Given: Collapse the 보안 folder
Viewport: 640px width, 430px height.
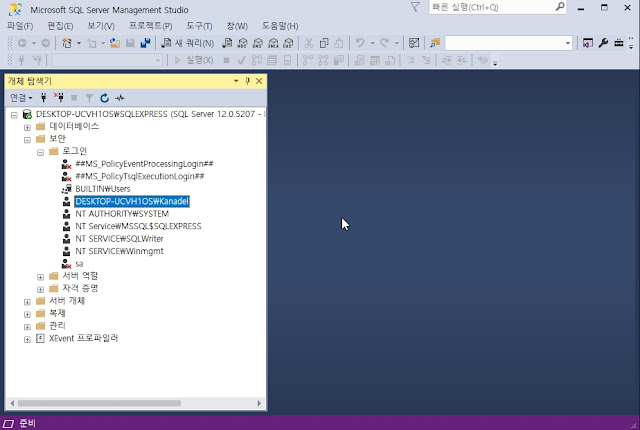Looking at the screenshot, I should click(x=27, y=140).
